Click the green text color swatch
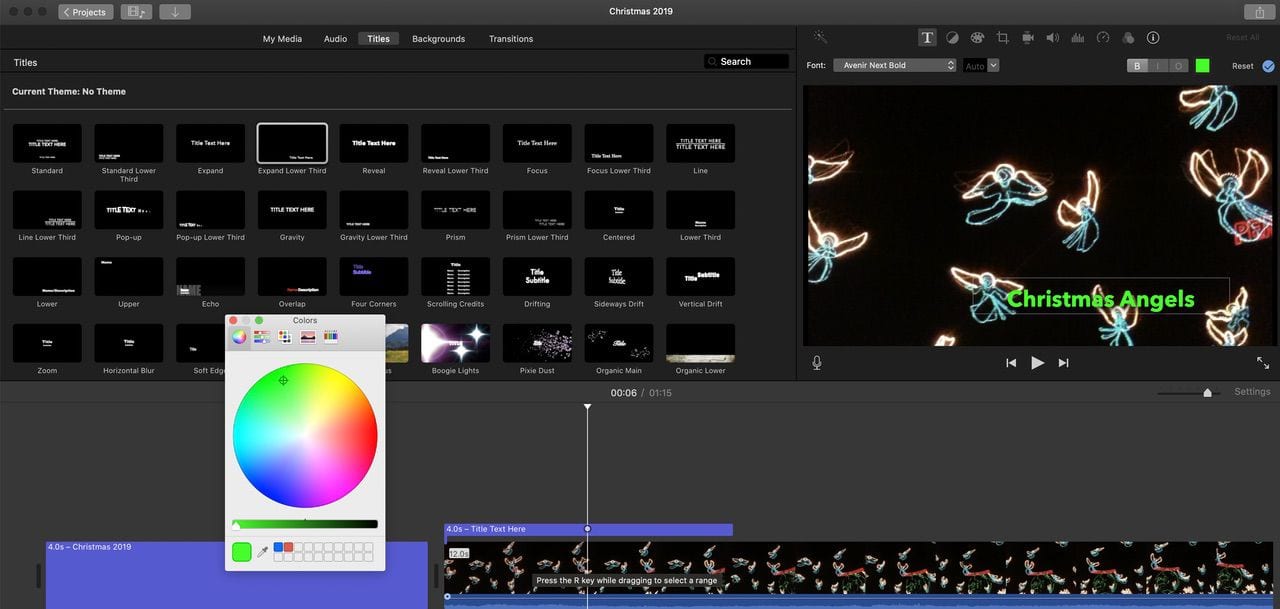The image size is (1280, 609). coord(1202,66)
